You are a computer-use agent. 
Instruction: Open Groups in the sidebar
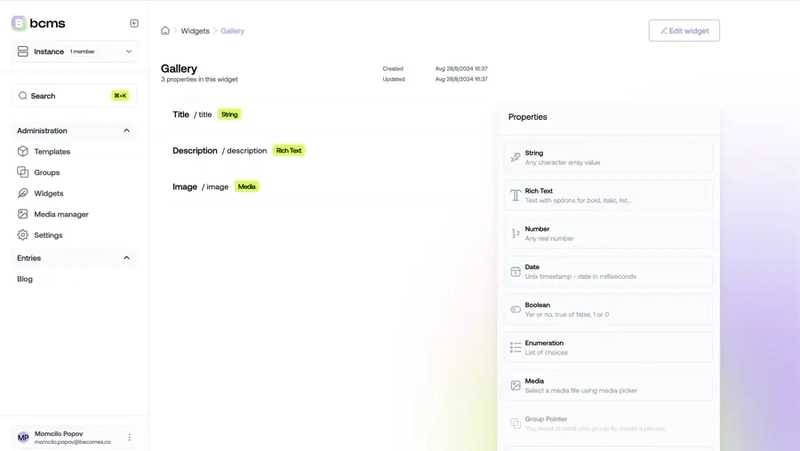47,172
